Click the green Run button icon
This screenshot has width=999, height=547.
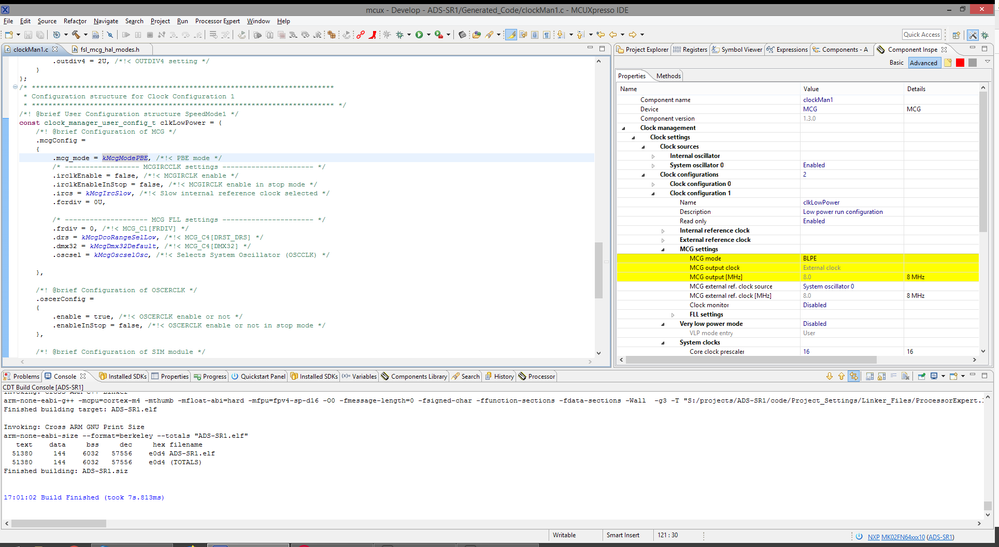[420, 35]
